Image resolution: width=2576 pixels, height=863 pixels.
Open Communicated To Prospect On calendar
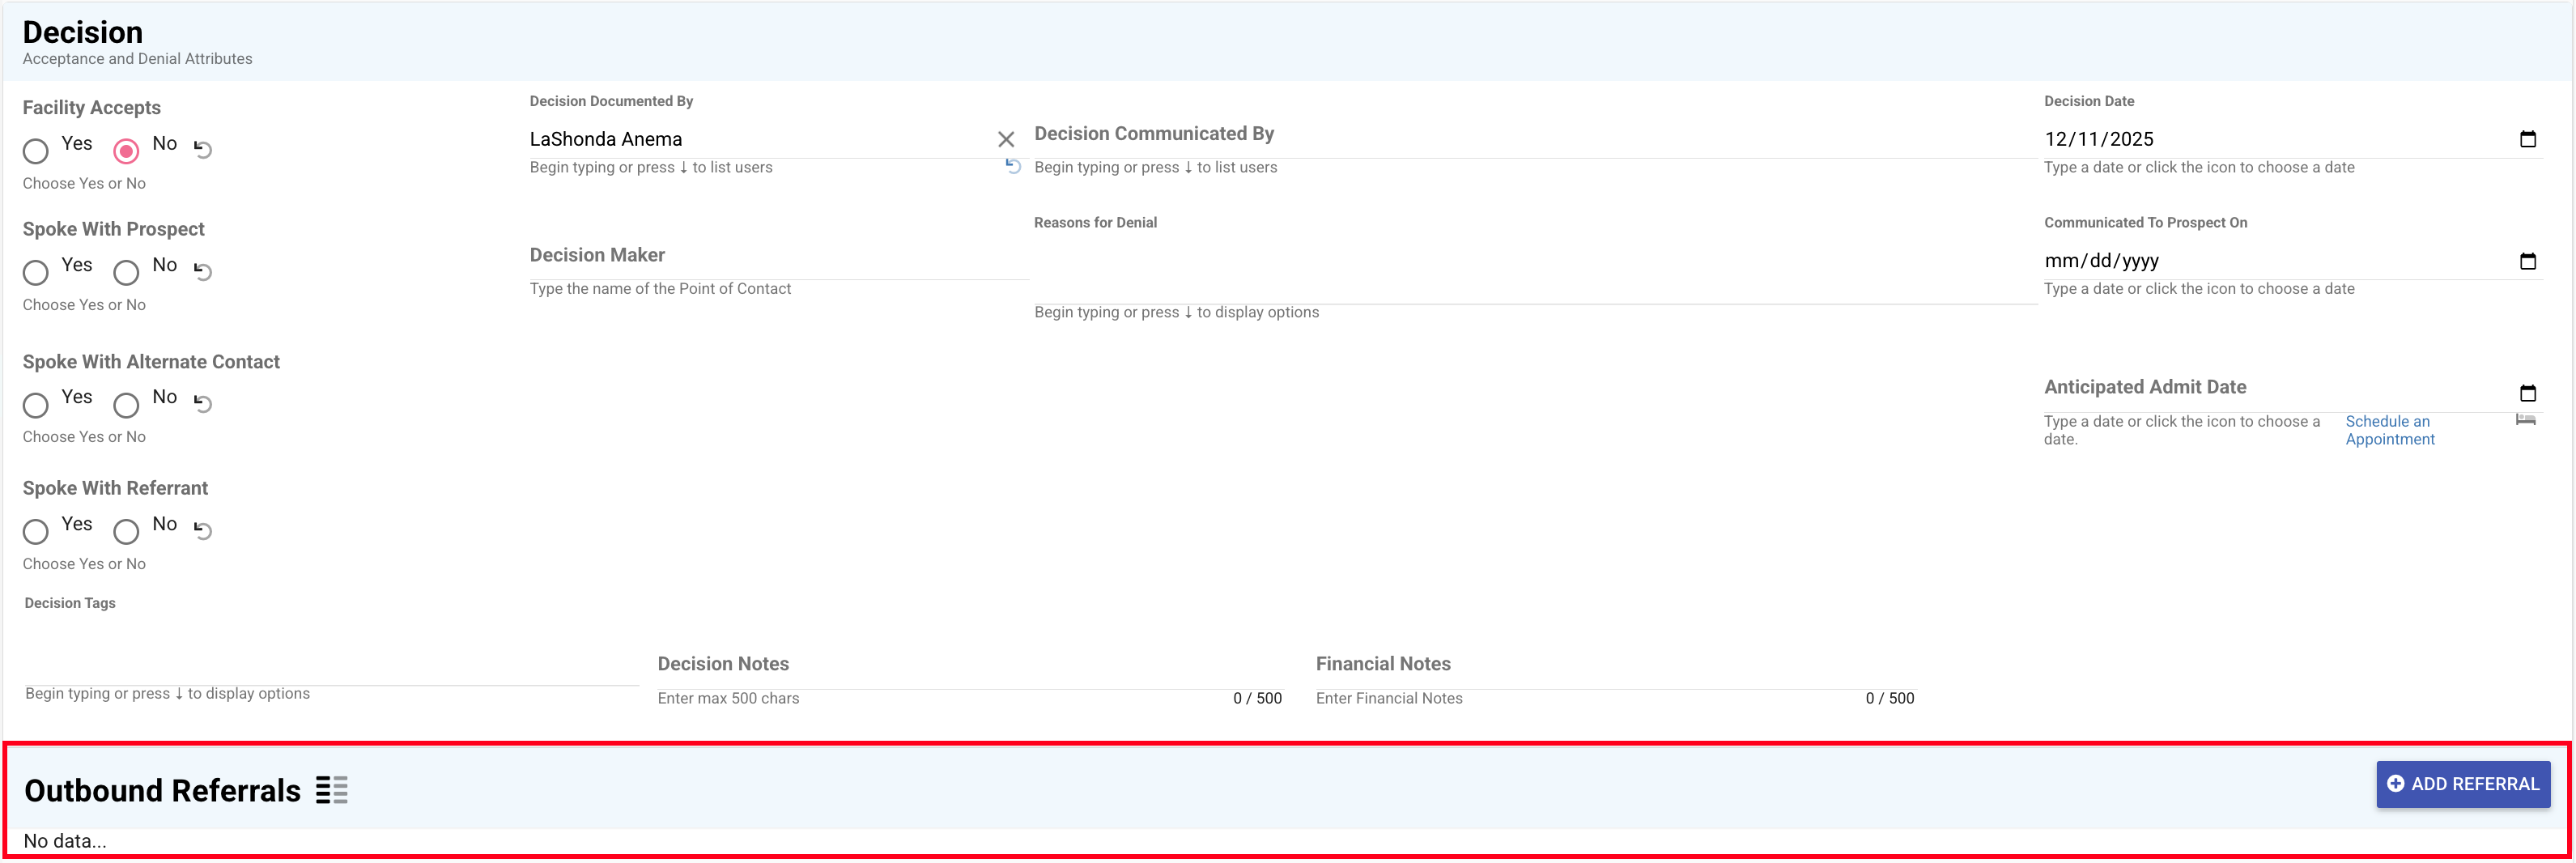click(x=2527, y=262)
